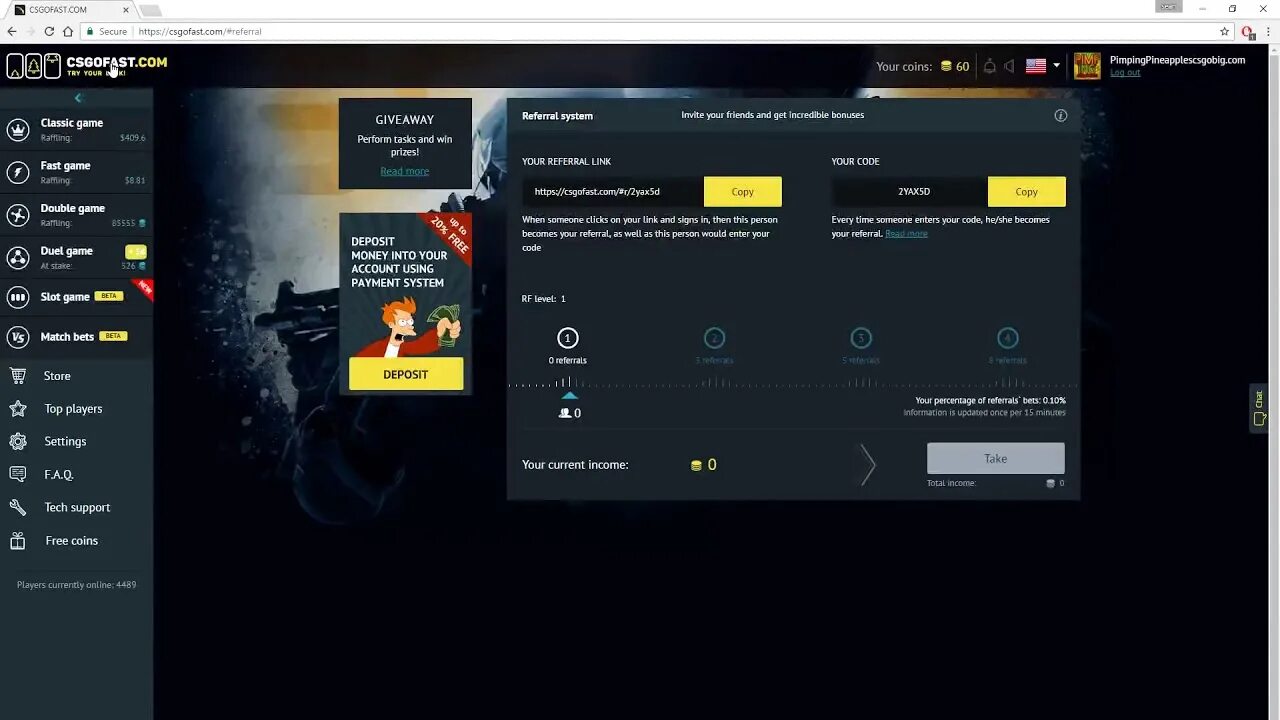Screen dimensions: 1280x720
Task: Open Fast game lightning icon
Action: [18, 173]
